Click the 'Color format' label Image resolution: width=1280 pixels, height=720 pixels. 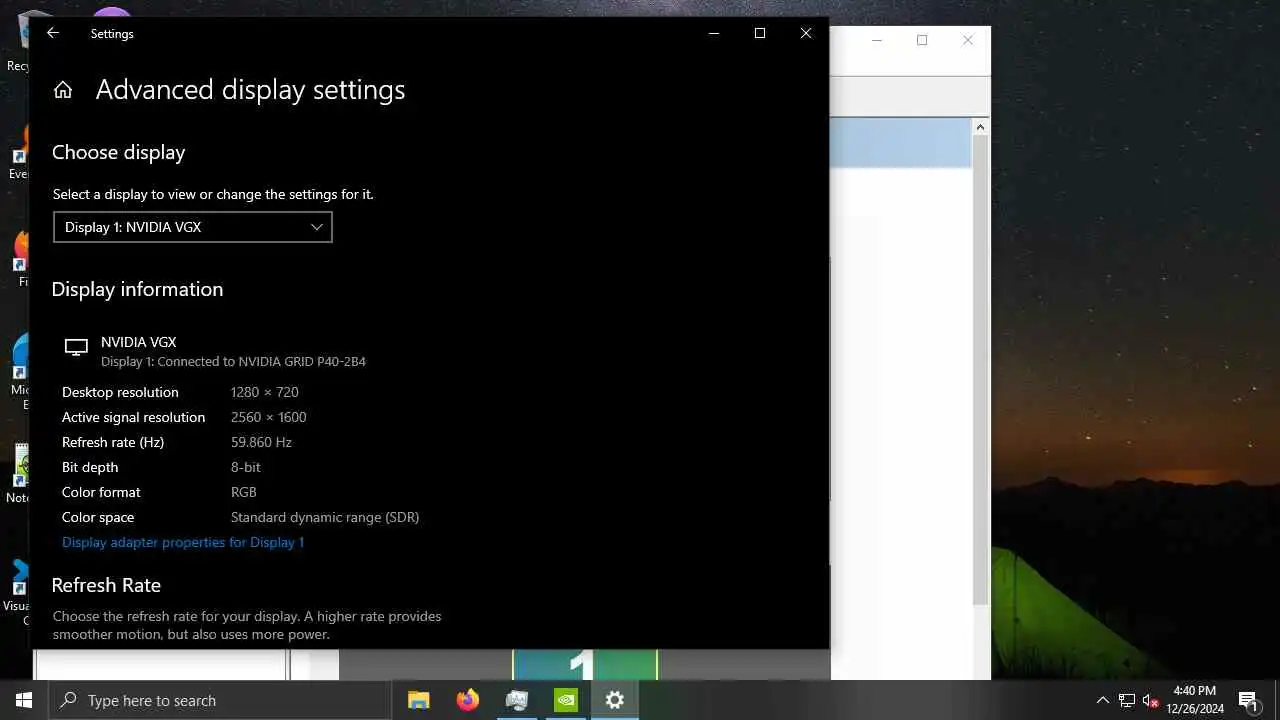(x=101, y=492)
